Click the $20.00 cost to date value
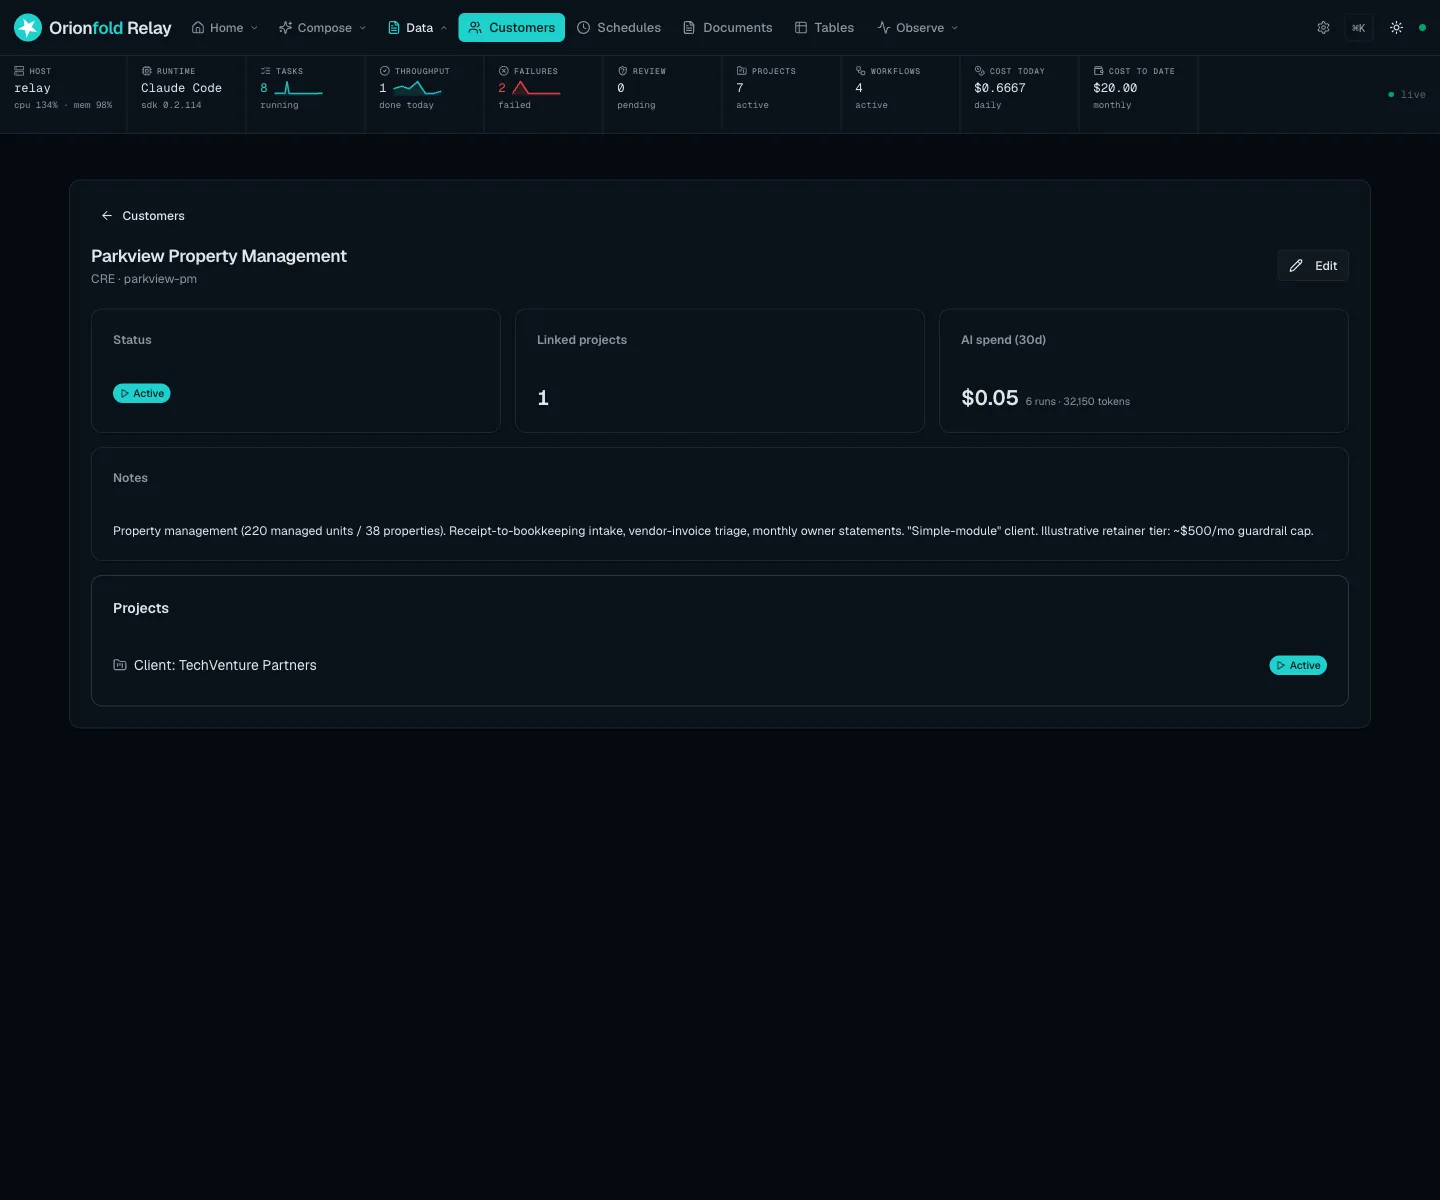Screen dimensions: 1440x1200 click(1115, 88)
